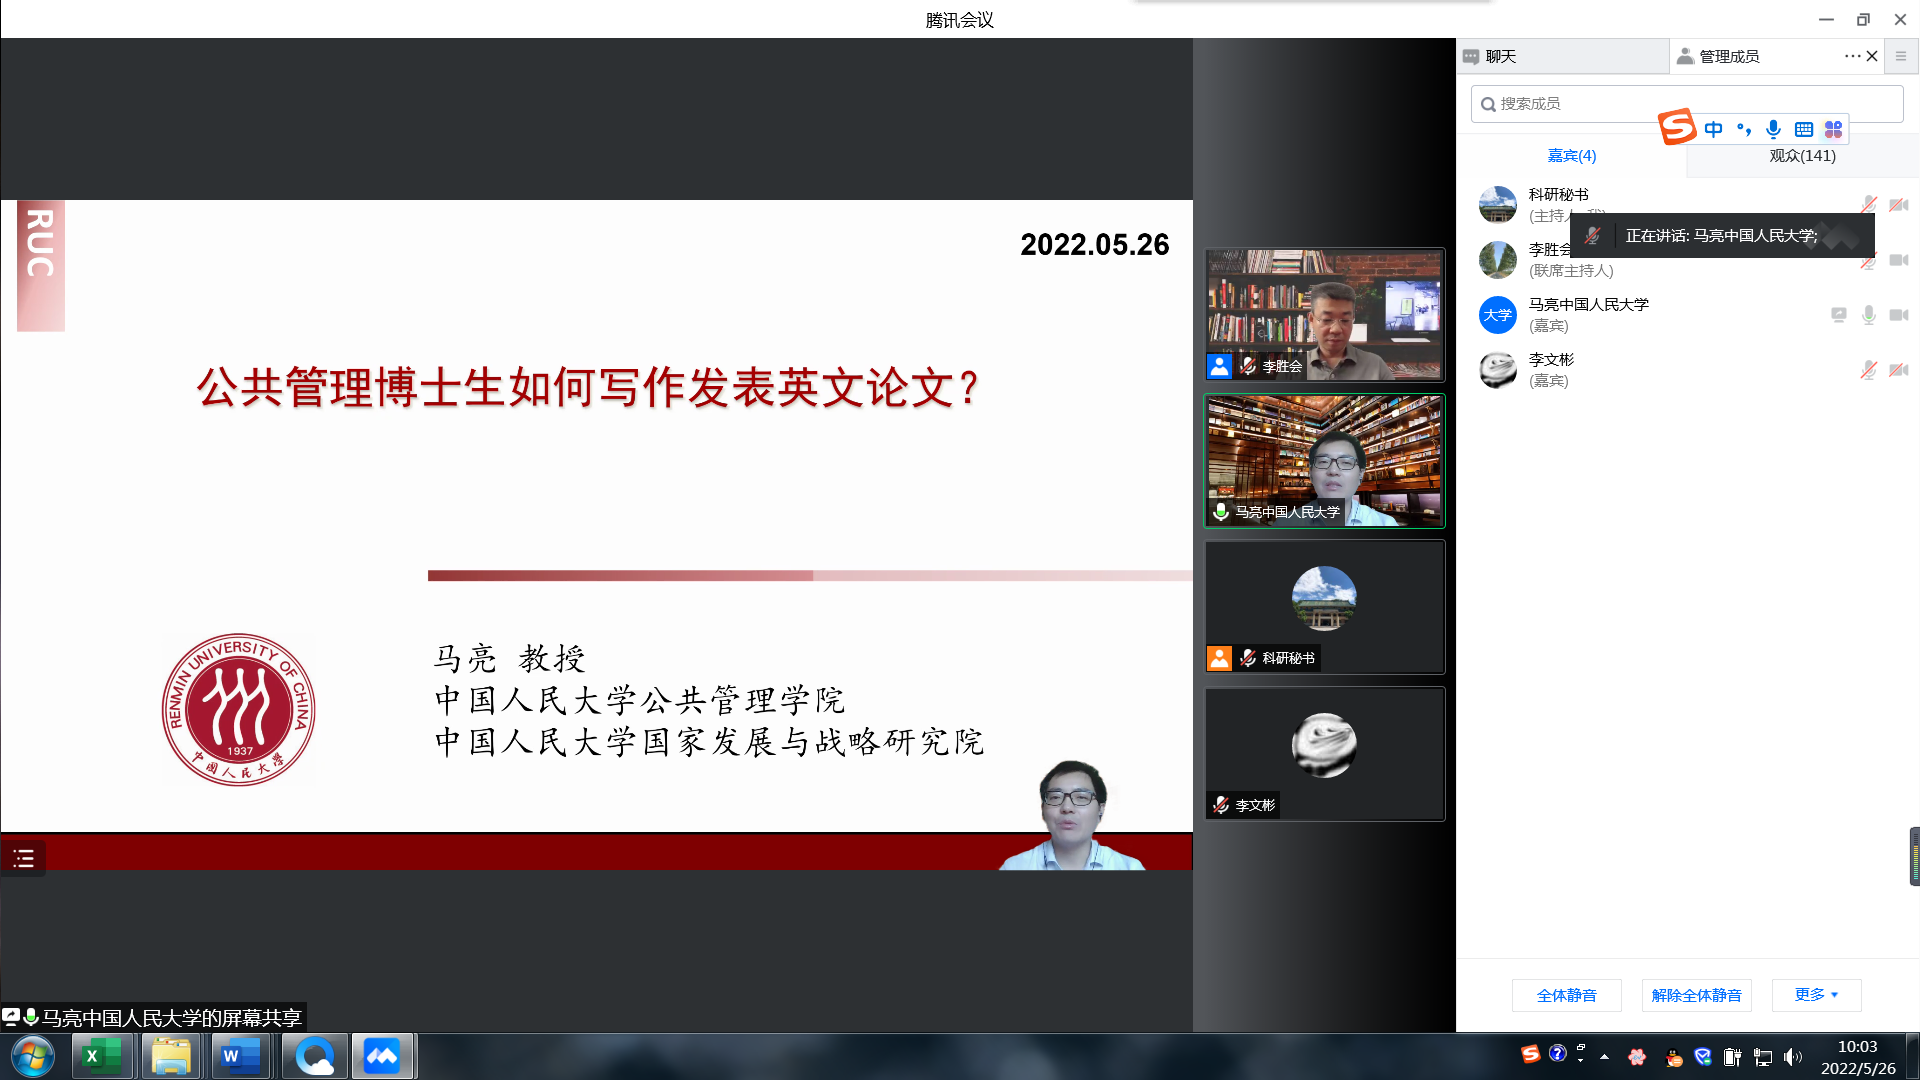Click 解除全体静音 unmute all button
This screenshot has width=1920, height=1080.
coord(1696,995)
